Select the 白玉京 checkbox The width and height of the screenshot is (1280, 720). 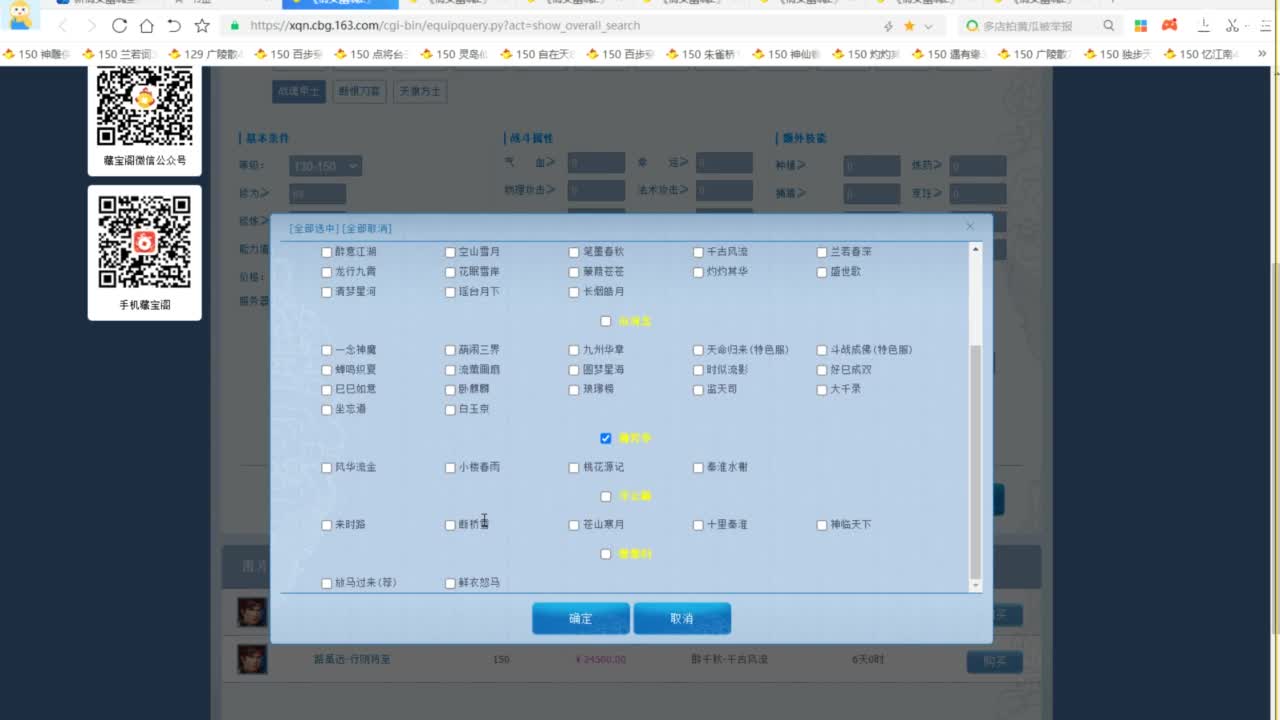(x=451, y=409)
